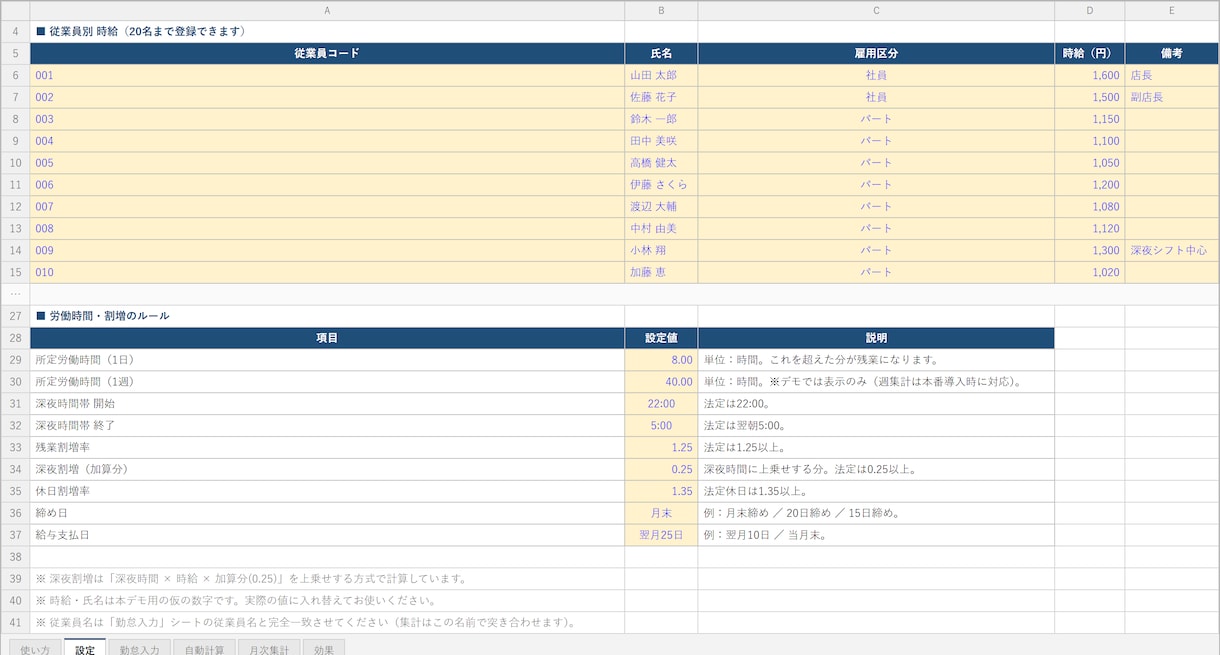Click late-night surcharge value 0.25

(x=661, y=469)
